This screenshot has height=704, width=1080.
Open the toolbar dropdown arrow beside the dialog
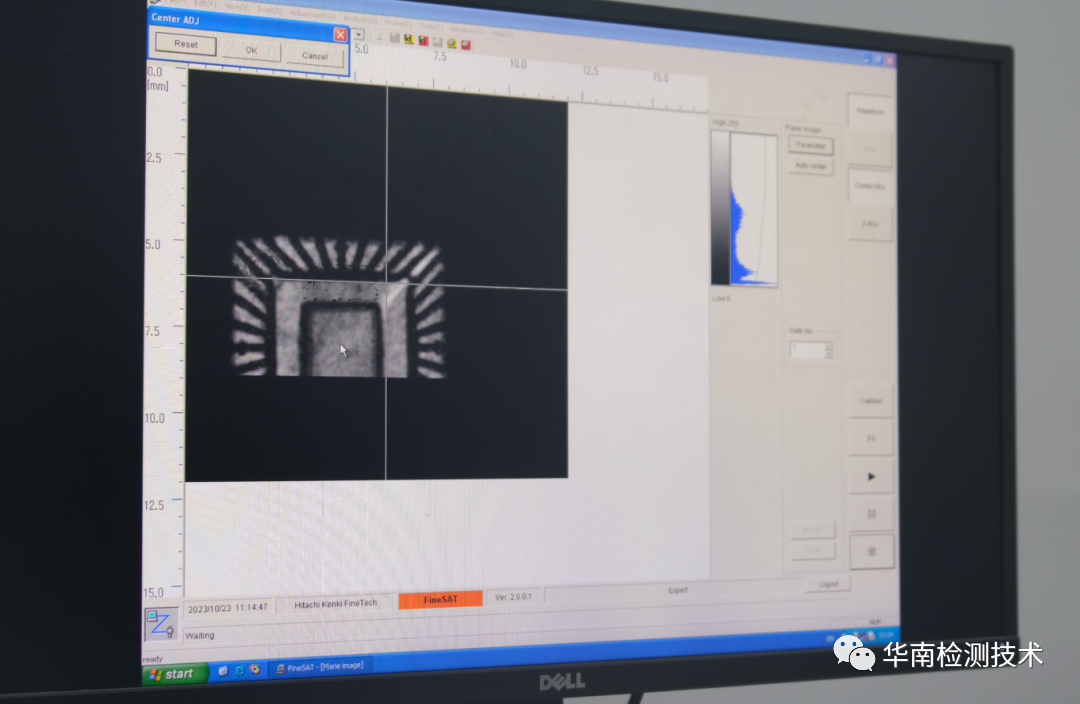pos(358,35)
